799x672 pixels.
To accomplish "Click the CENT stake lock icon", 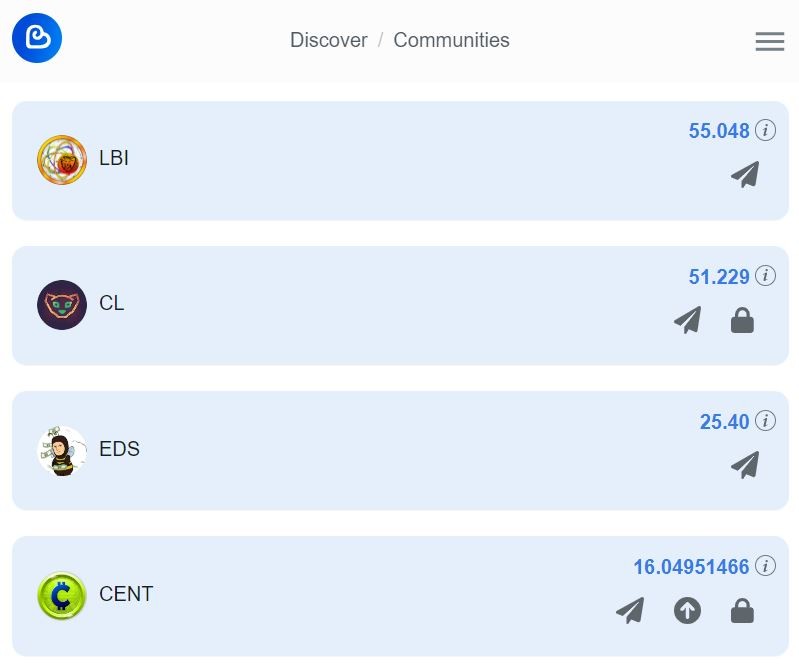I will coord(742,610).
